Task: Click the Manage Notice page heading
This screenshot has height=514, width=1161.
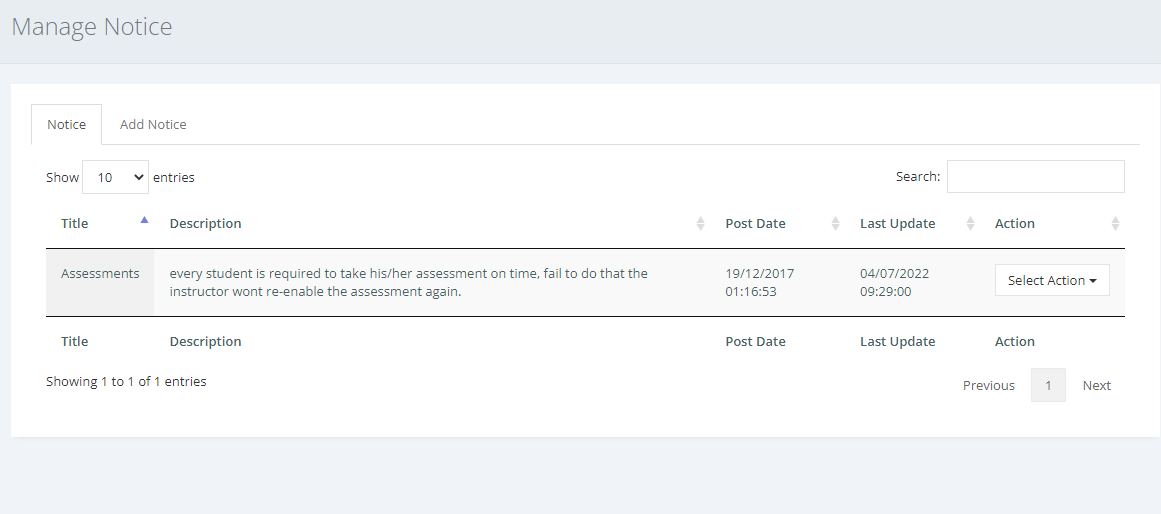Action: click(x=92, y=27)
